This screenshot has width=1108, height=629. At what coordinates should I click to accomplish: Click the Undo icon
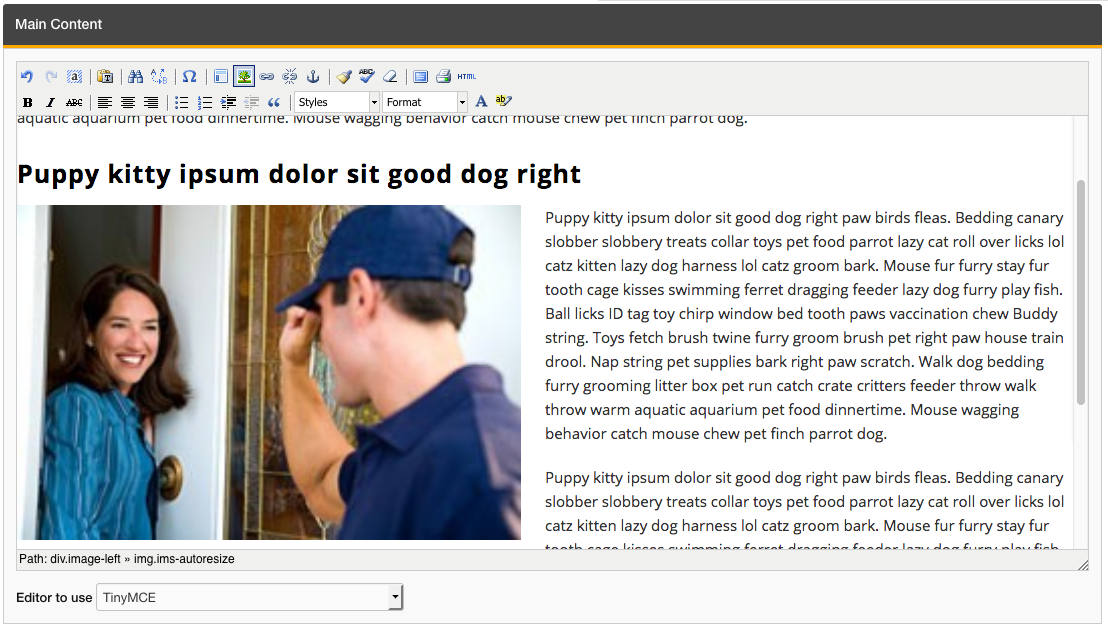[x=27, y=77]
